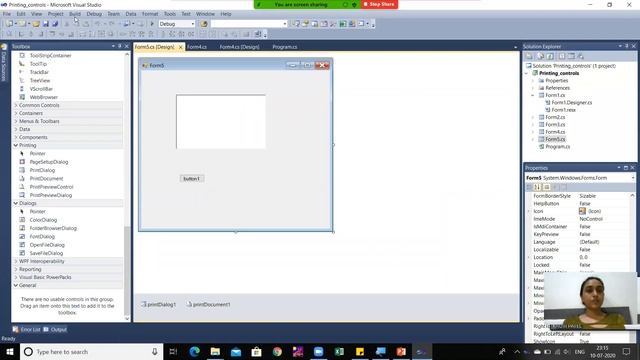
Task: Open the Properties object selector dropdown
Action: 633,178
